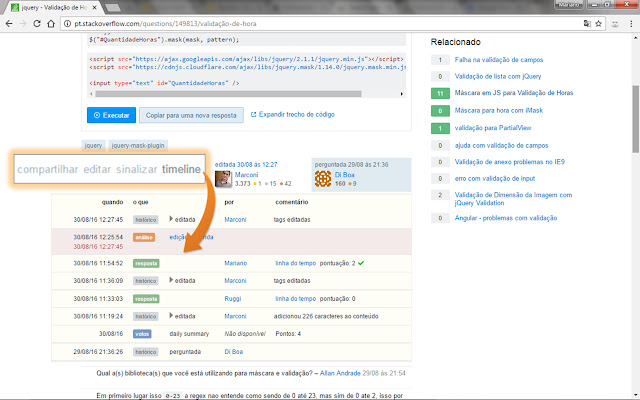Open Validação de lista com jQuery

tap(498, 76)
